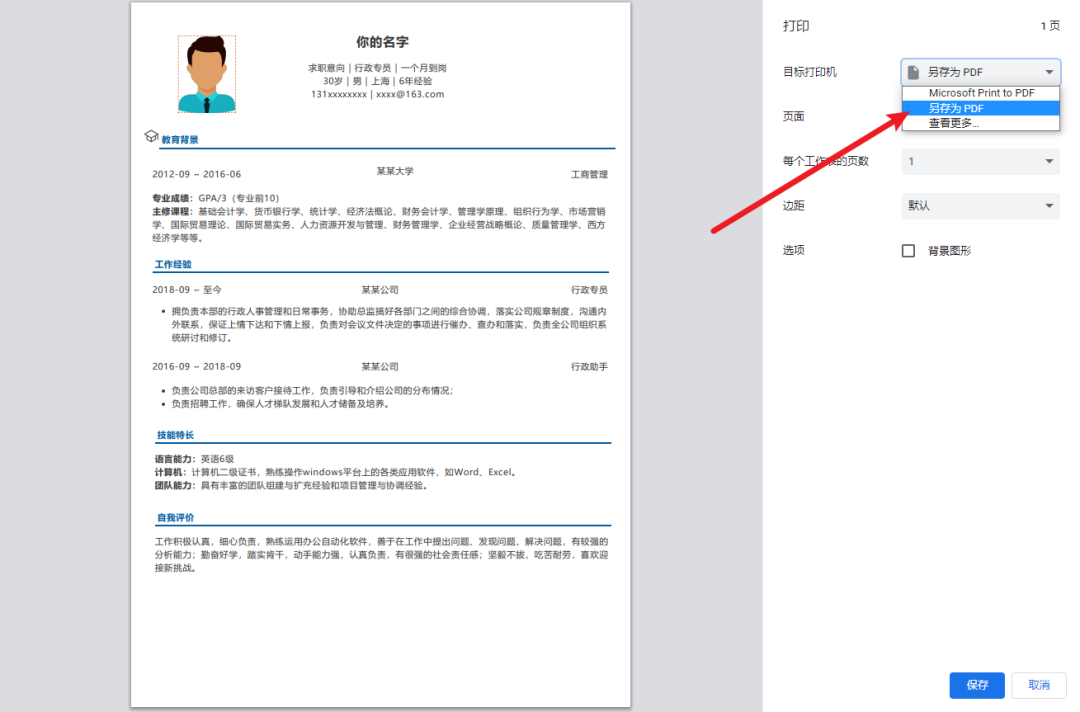Click the 某某大学 school name

394,171
